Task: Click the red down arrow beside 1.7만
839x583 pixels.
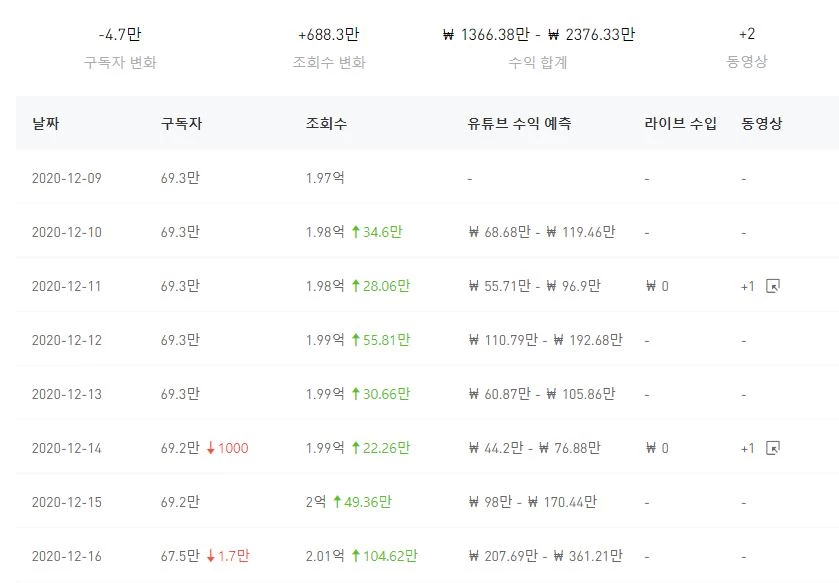Action: [211, 556]
